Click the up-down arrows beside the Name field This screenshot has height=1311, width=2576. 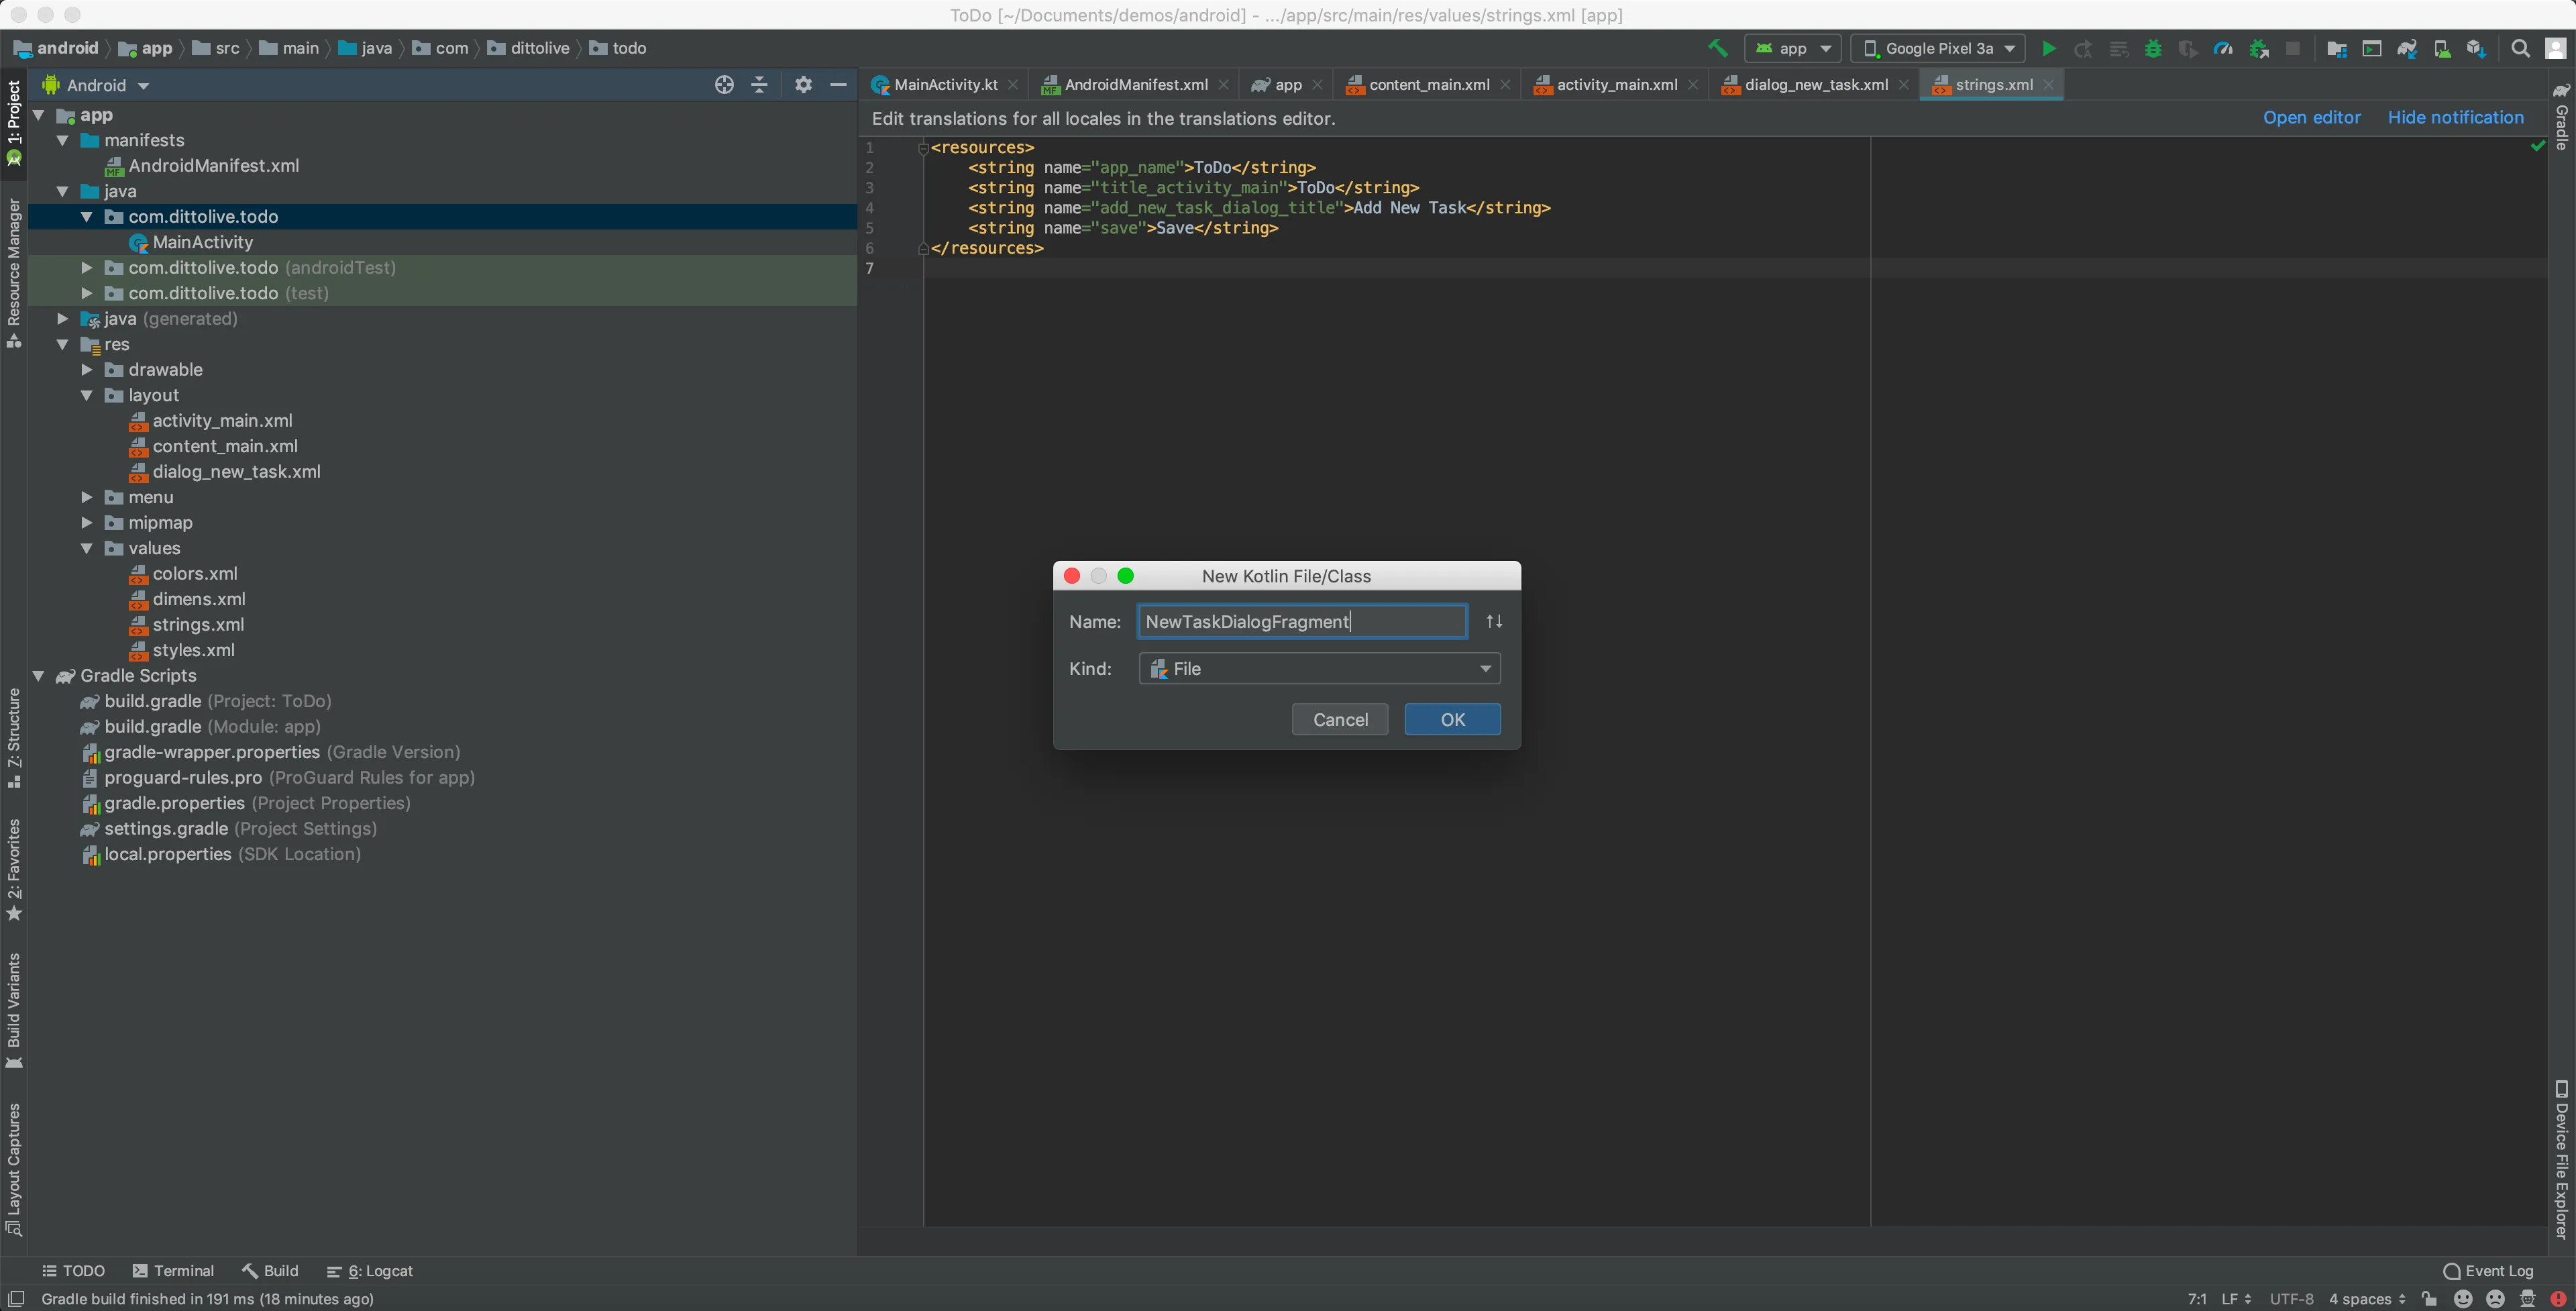(1494, 621)
